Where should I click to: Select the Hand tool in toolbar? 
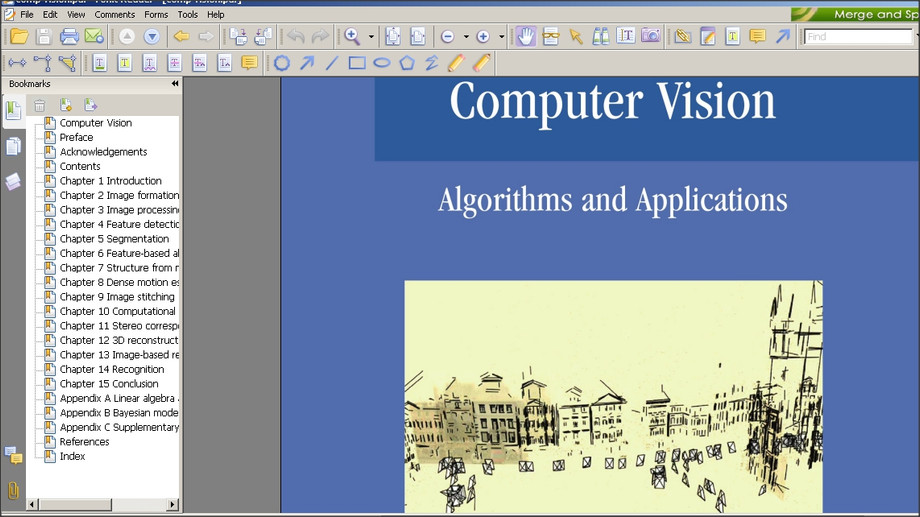(526, 36)
